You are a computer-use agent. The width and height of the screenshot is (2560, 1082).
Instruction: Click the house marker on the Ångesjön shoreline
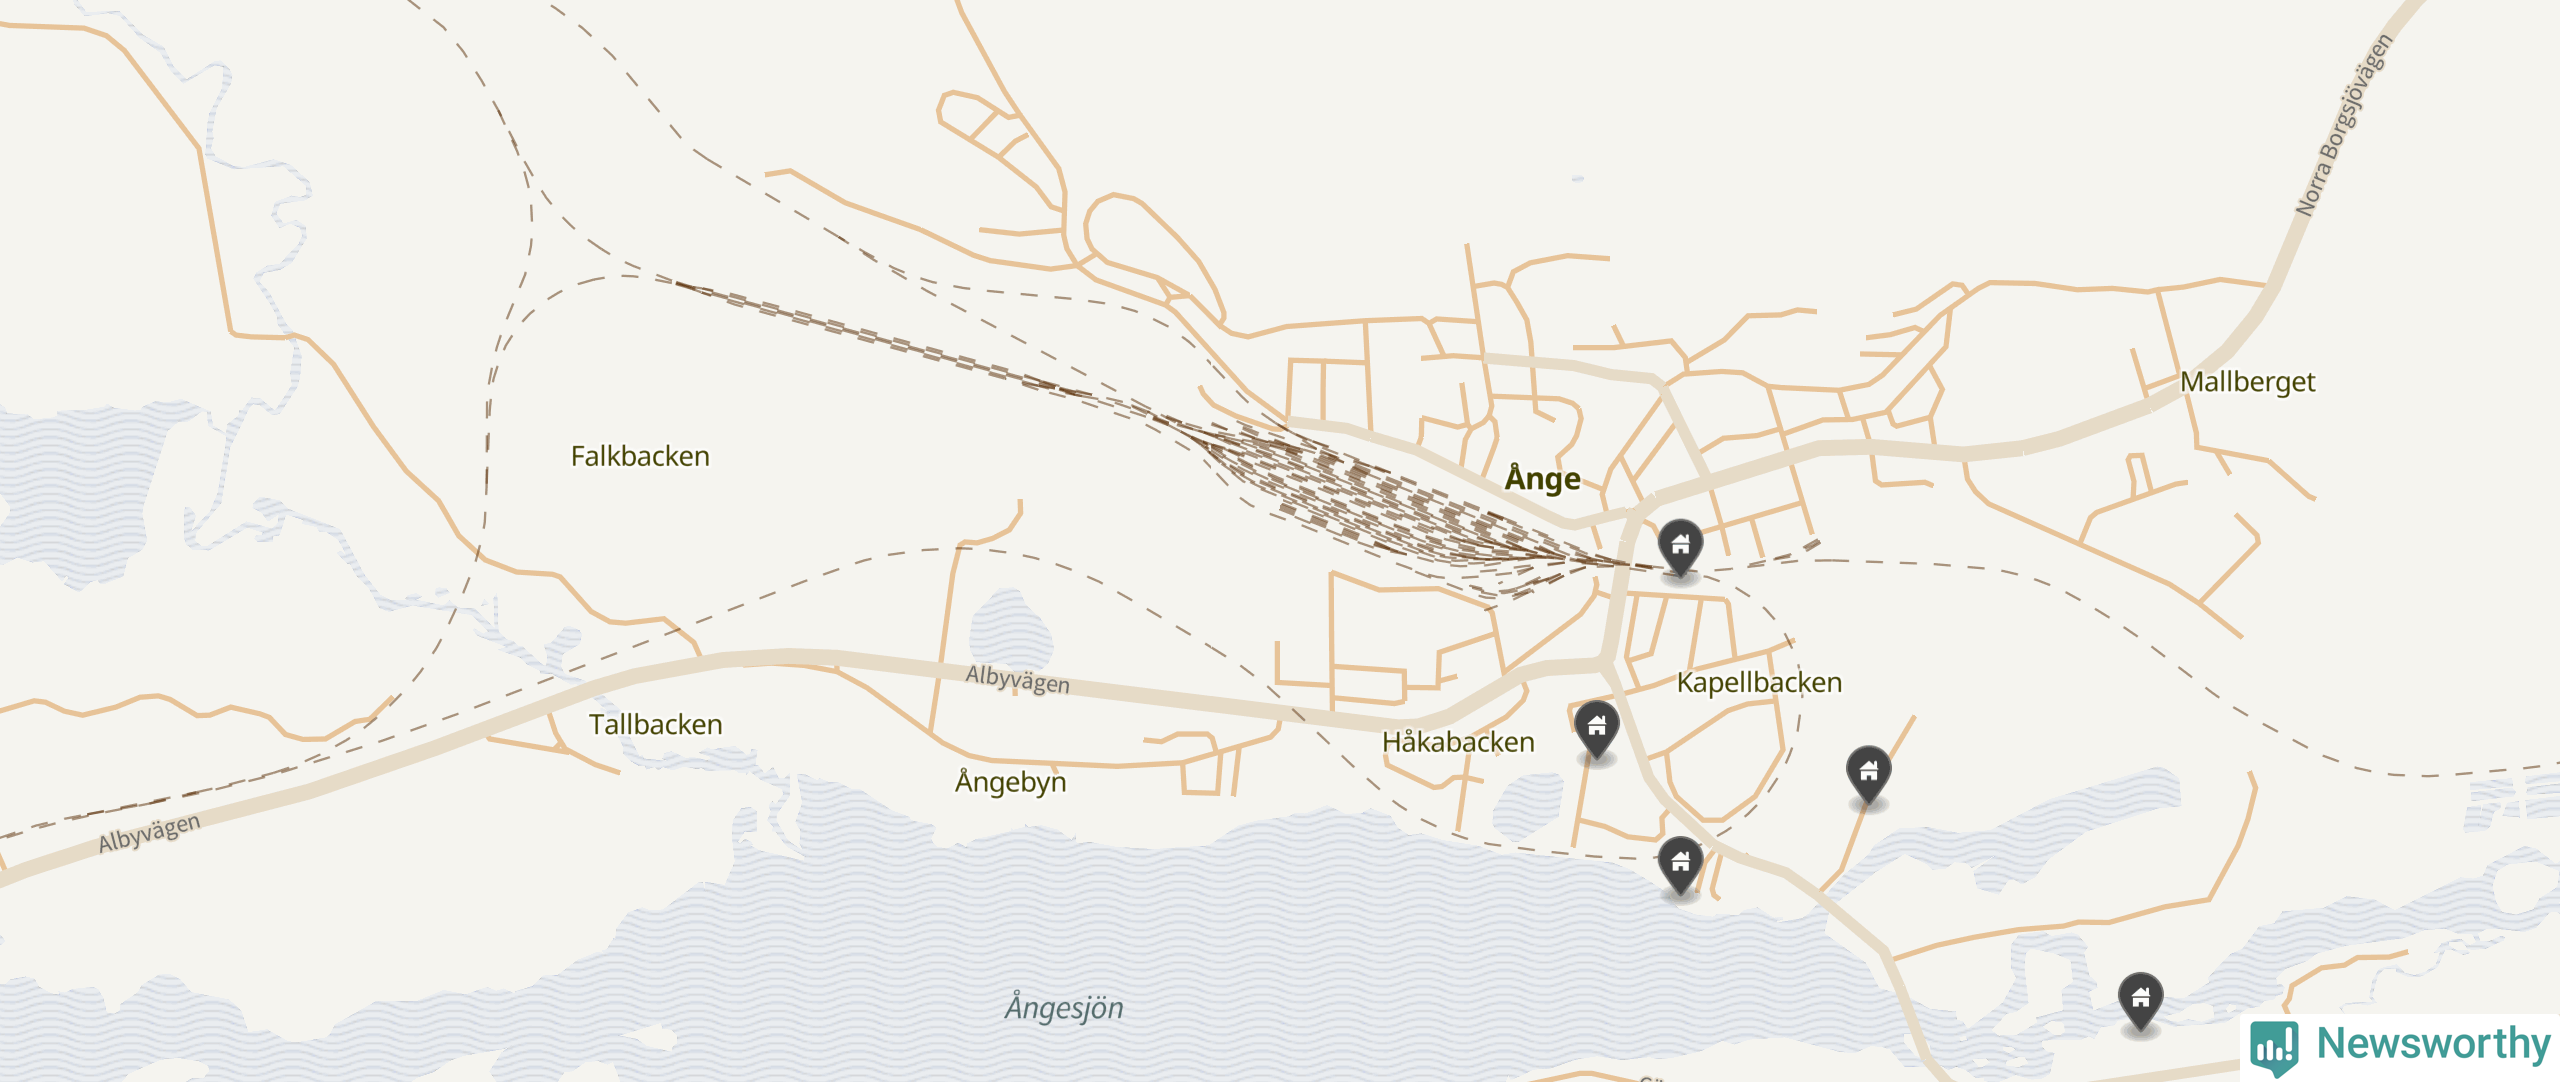[1680, 864]
